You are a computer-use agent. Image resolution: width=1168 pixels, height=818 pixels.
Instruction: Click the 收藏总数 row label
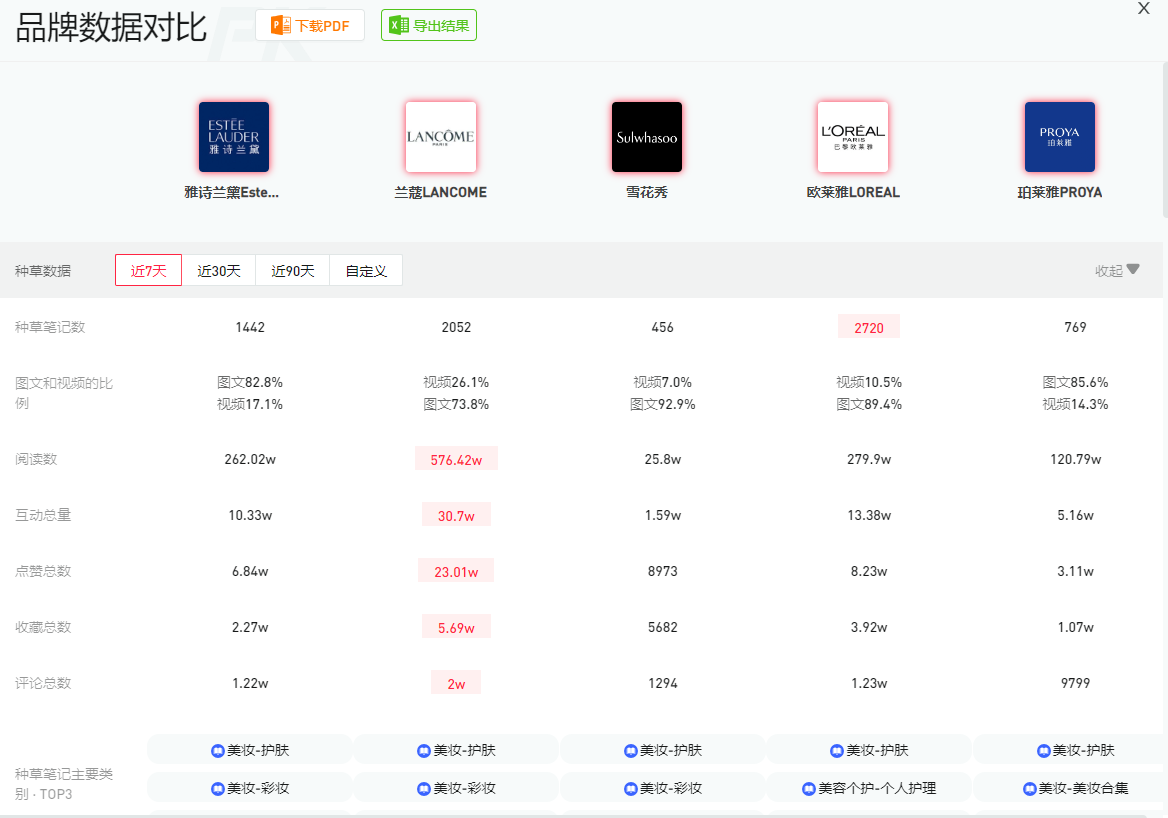(42, 627)
